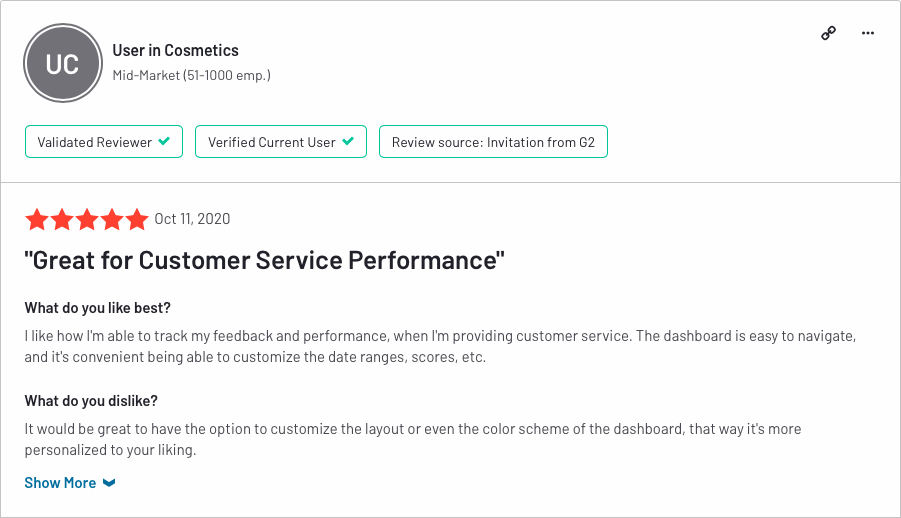Open the User in Cosmetics profile name

click(x=175, y=51)
